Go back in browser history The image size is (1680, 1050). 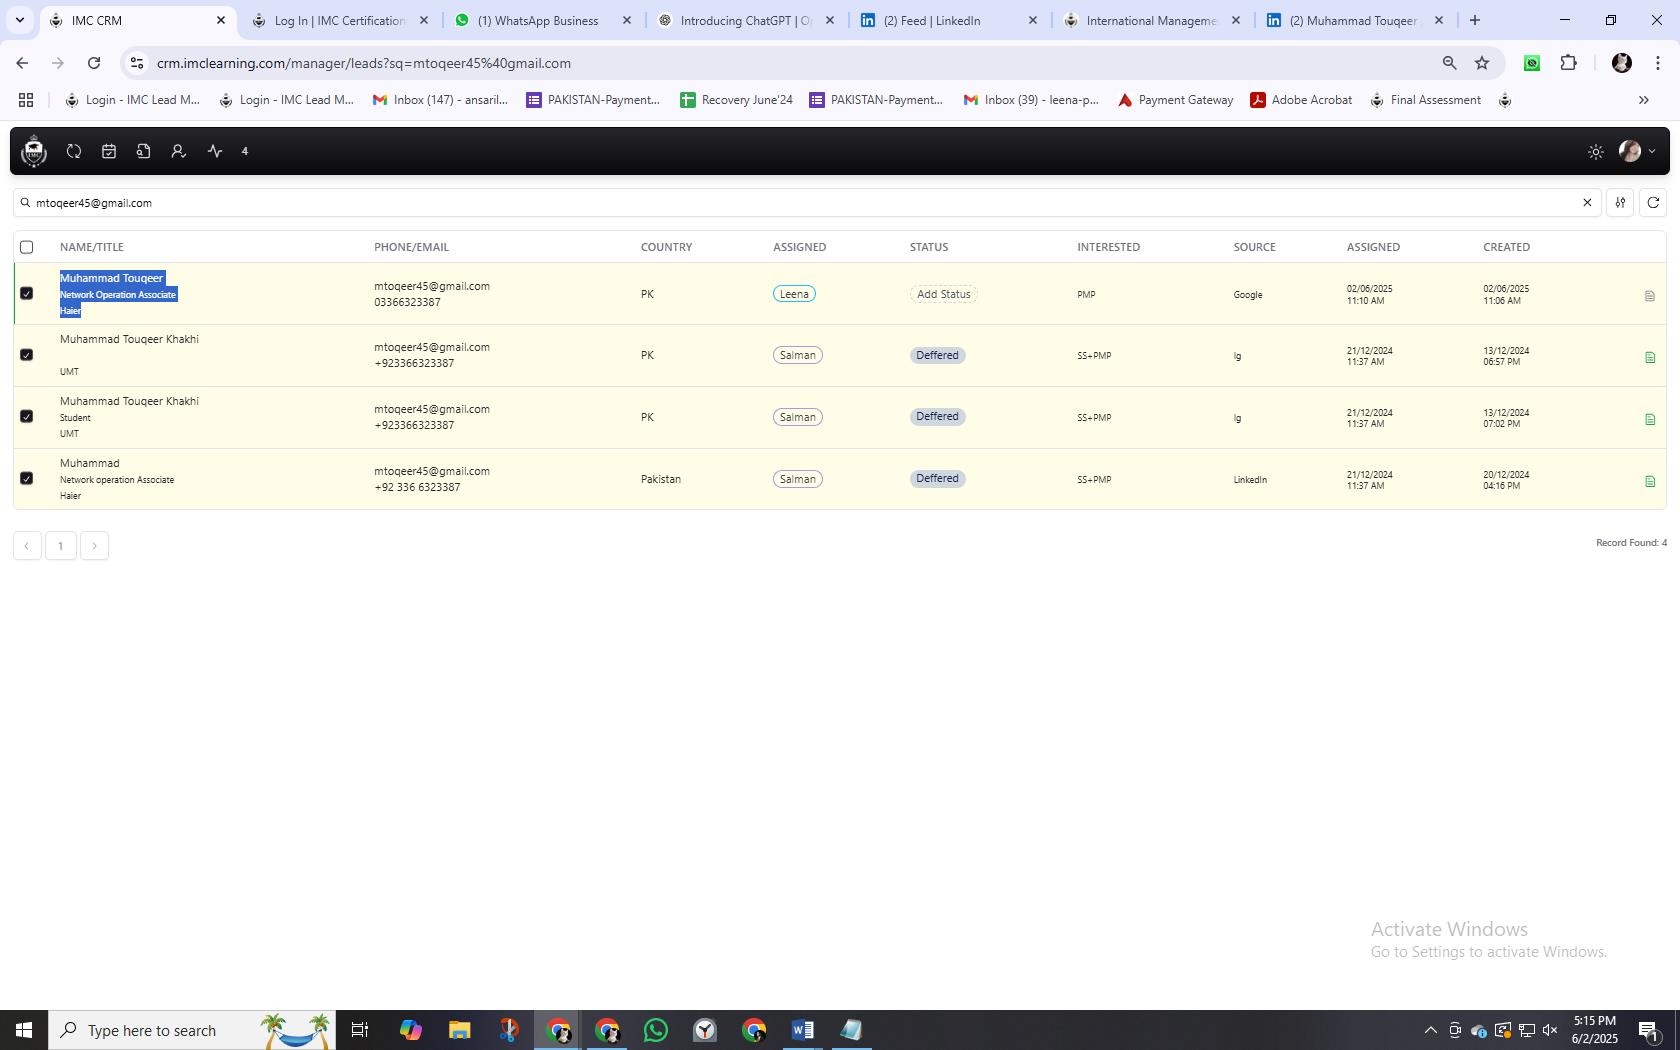(22, 63)
